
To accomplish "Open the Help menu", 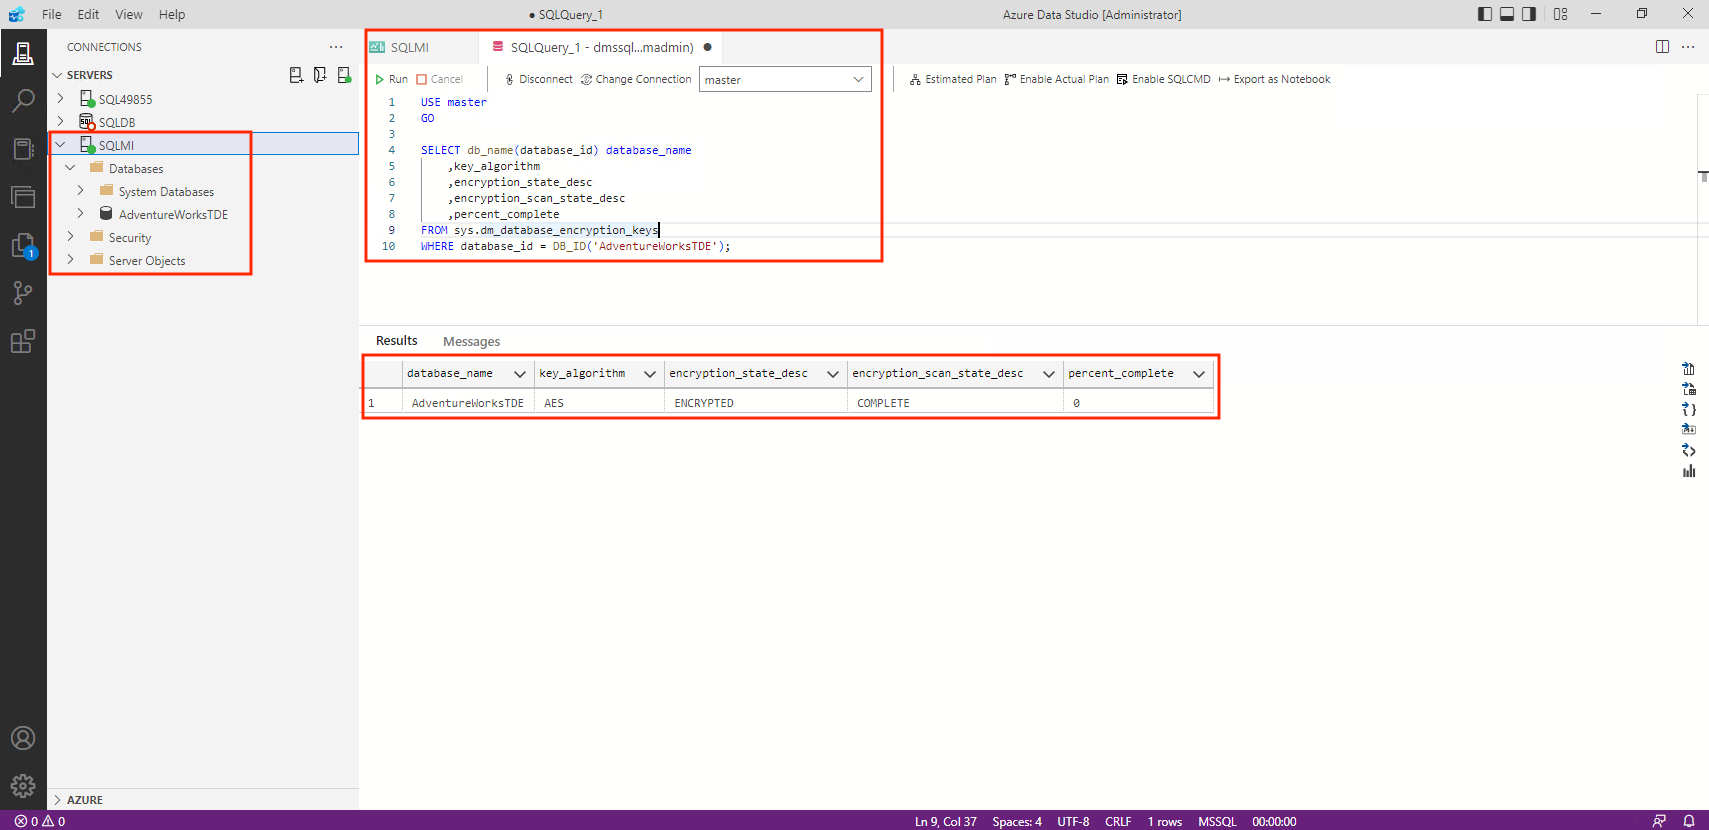I will click(x=172, y=14).
